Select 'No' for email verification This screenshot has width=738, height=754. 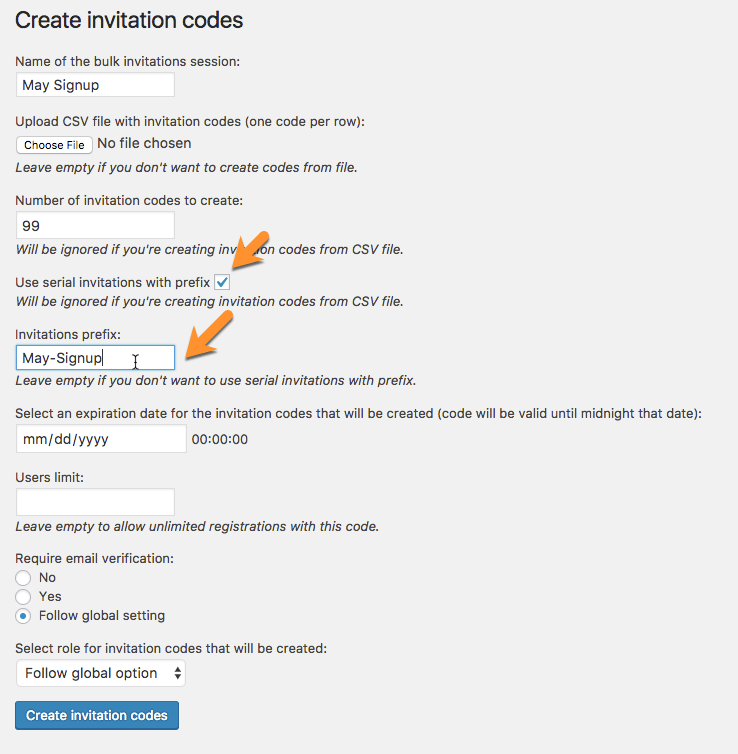click(x=23, y=578)
